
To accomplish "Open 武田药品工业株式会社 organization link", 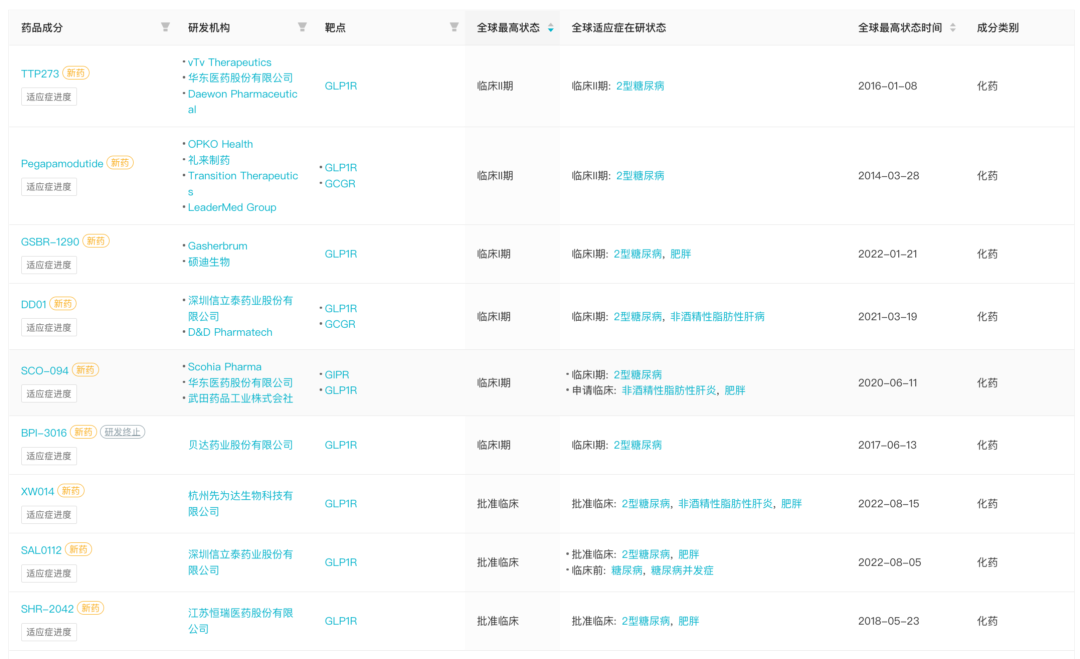I will [x=240, y=398].
